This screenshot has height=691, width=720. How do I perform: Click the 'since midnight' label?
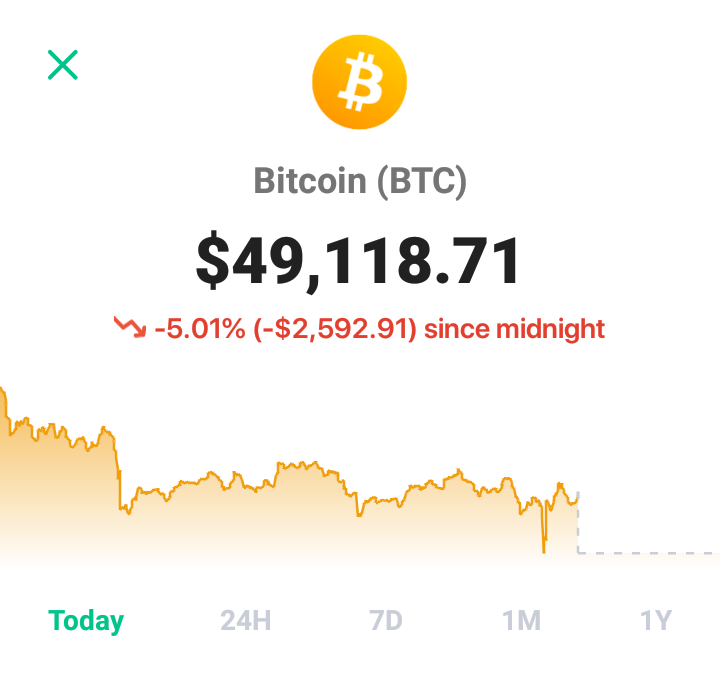pos(514,329)
